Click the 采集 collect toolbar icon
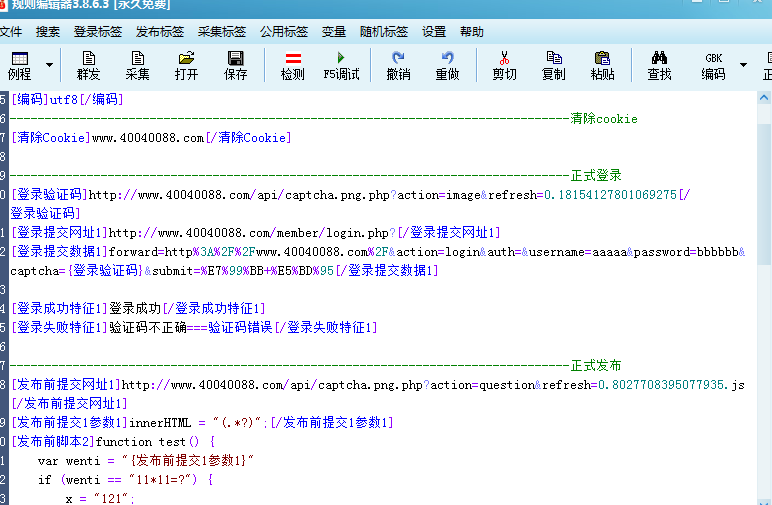The height and width of the screenshot is (505, 772). tap(137, 65)
